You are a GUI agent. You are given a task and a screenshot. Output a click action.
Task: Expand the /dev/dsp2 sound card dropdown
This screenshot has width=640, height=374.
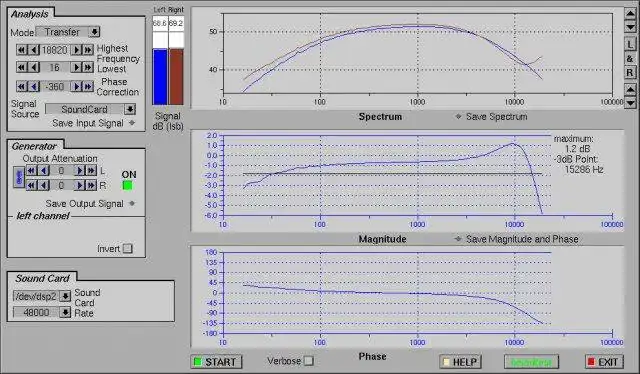[x=65, y=296]
